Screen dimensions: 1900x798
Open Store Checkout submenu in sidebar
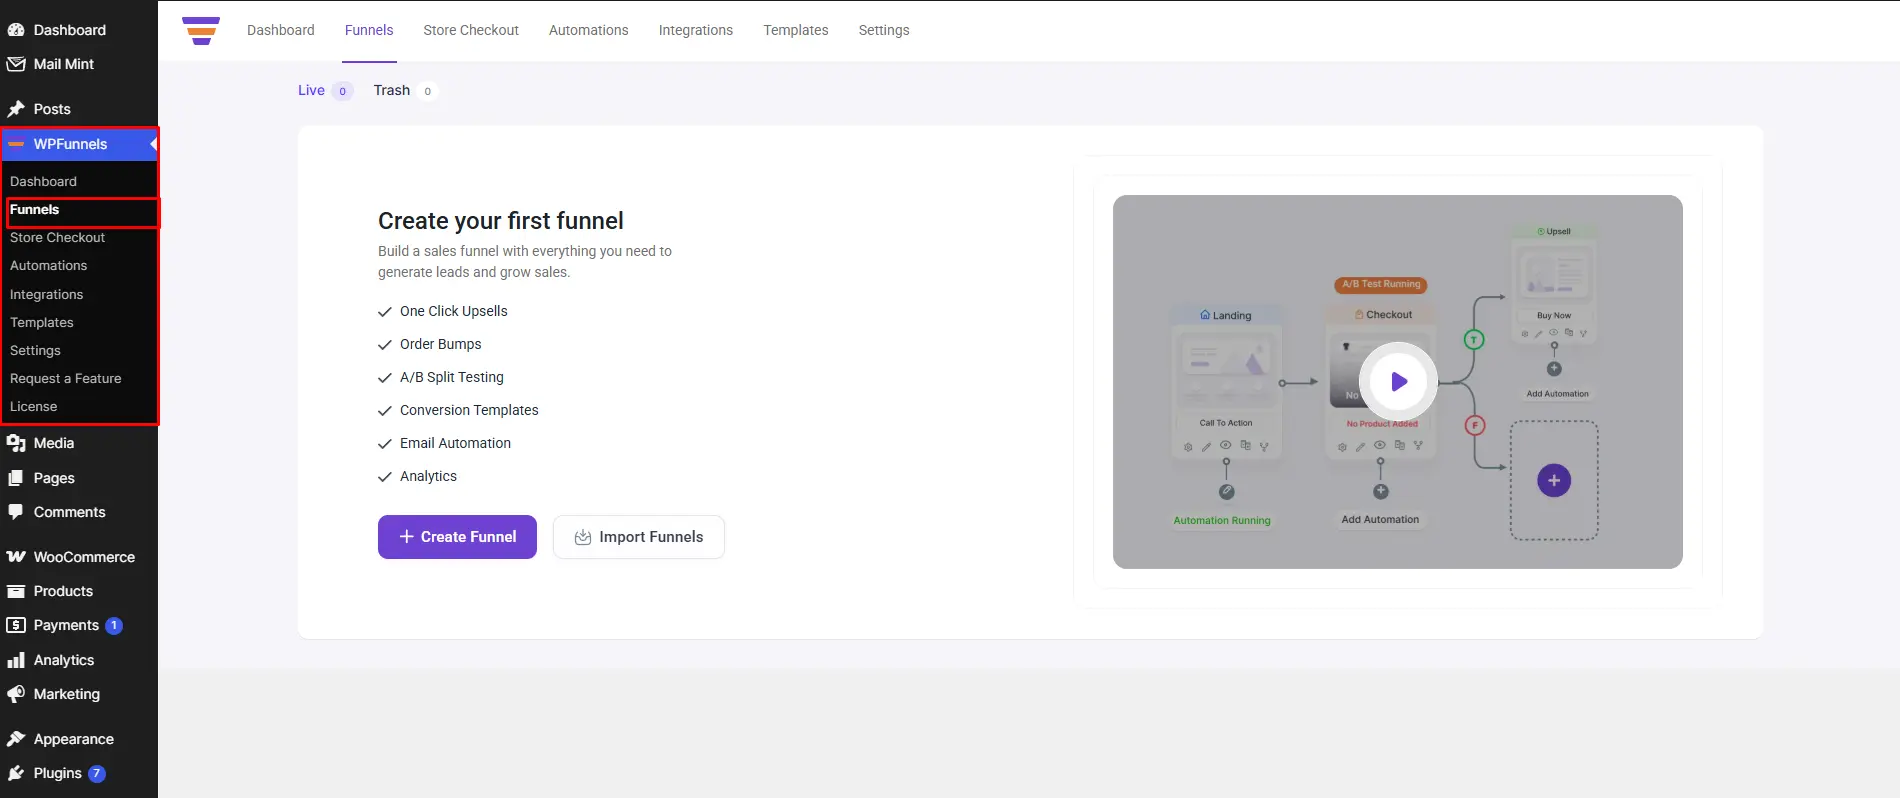57,237
